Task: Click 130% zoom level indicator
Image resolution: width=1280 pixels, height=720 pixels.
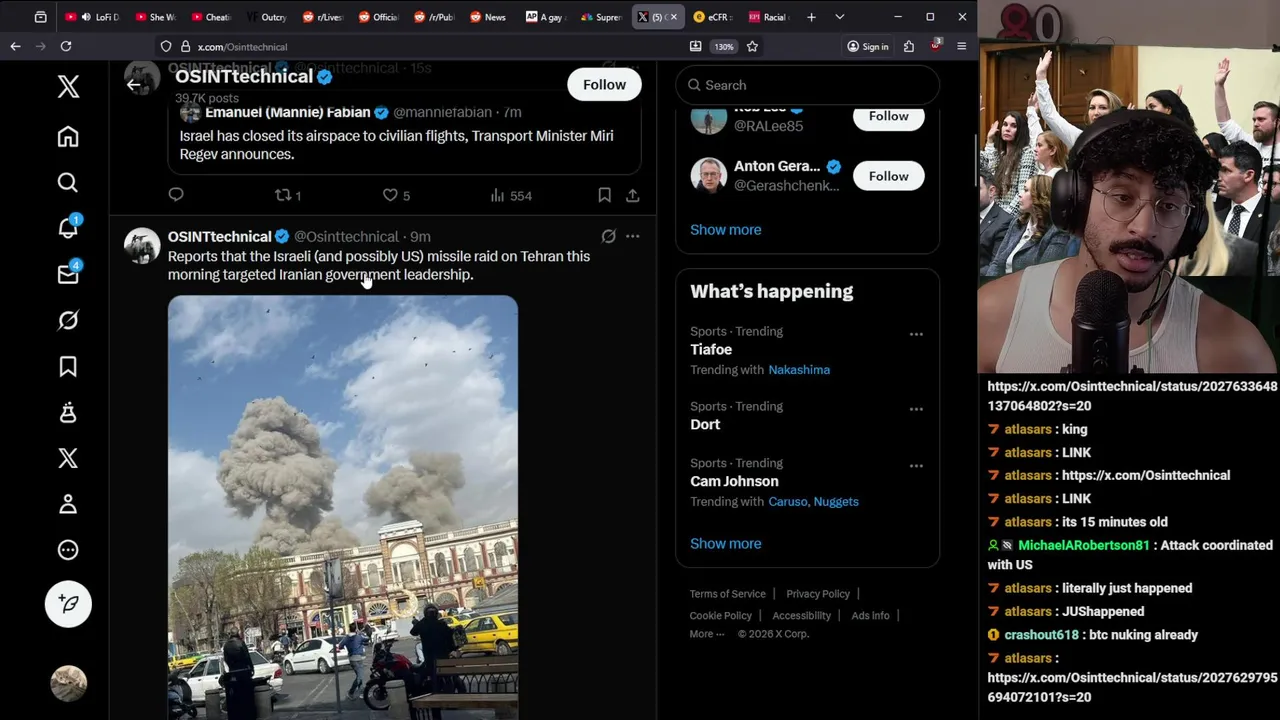Action: pyautogui.click(x=723, y=46)
